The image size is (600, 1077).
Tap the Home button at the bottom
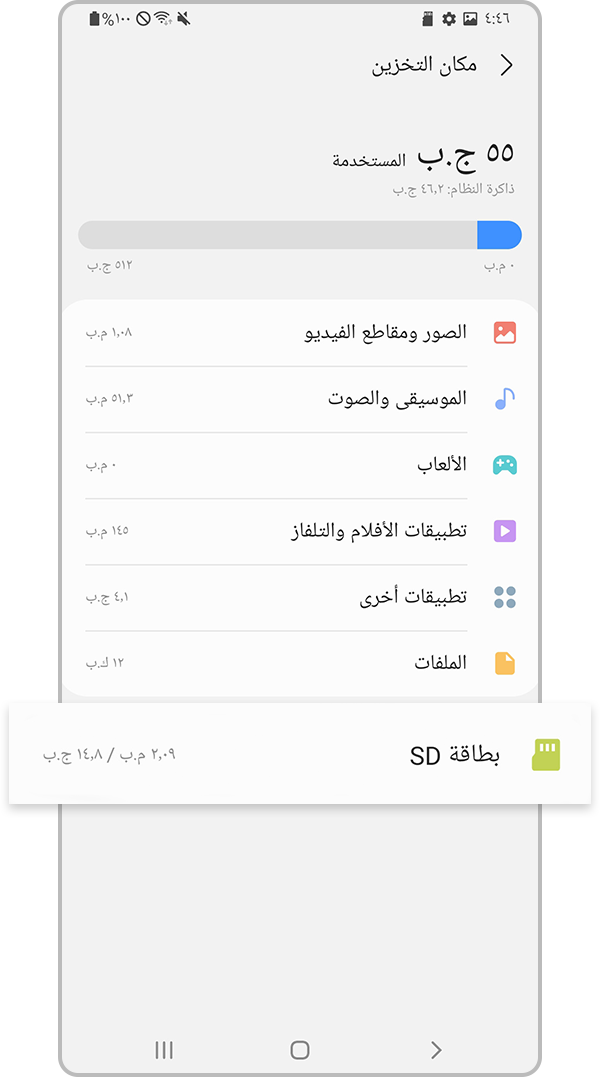coord(299,1050)
